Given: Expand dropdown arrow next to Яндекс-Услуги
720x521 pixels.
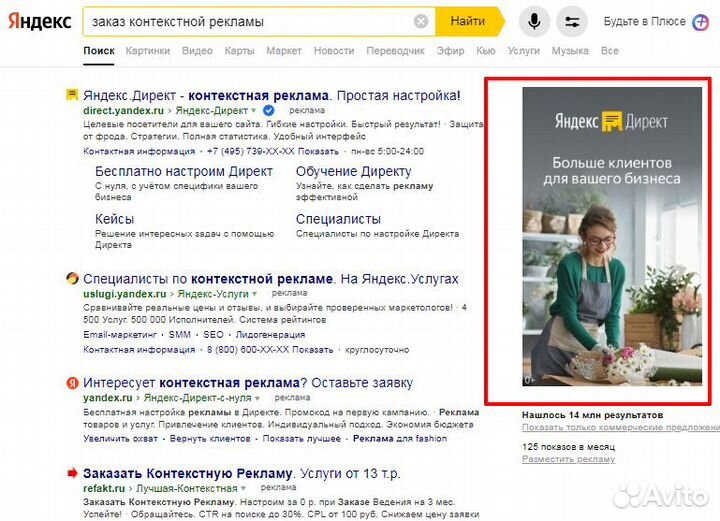Looking at the screenshot, I should tap(254, 294).
